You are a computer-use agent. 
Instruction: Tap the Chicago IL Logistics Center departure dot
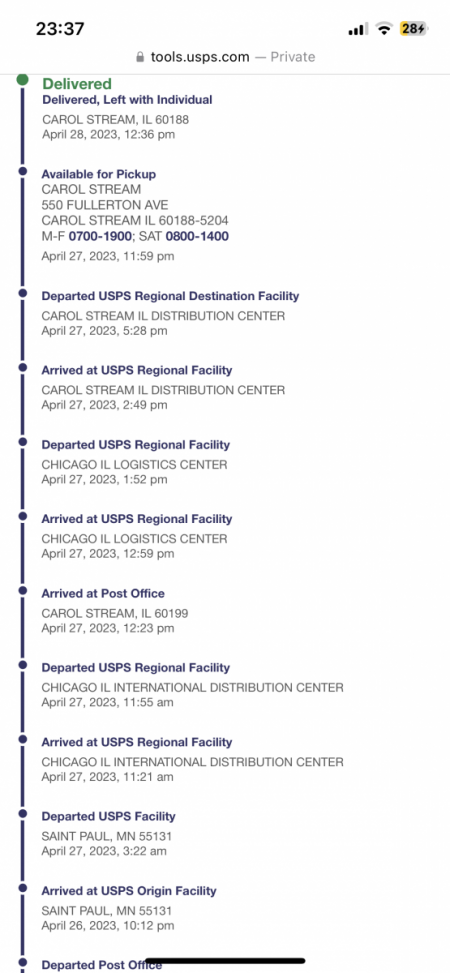pos(23,441)
